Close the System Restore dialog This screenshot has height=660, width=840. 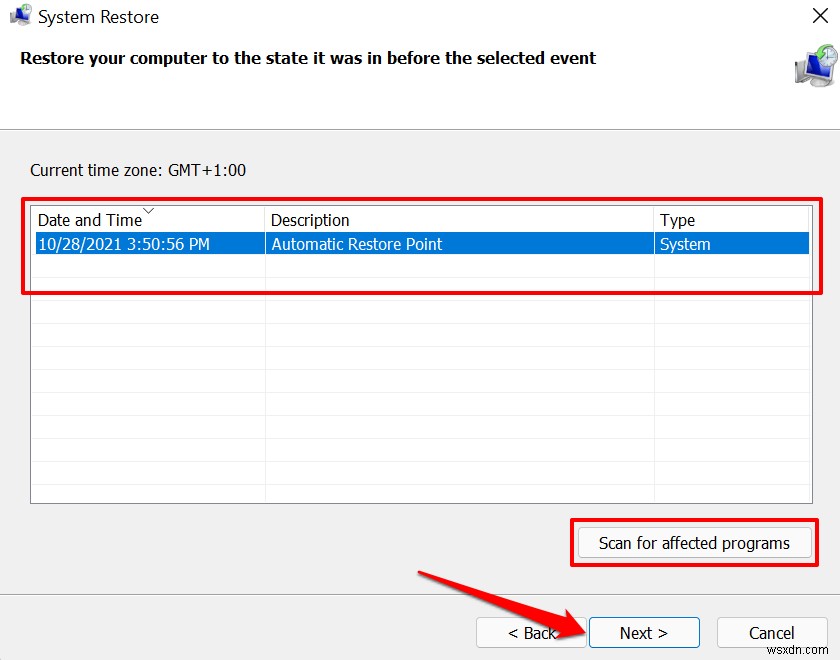[x=820, y=16]
